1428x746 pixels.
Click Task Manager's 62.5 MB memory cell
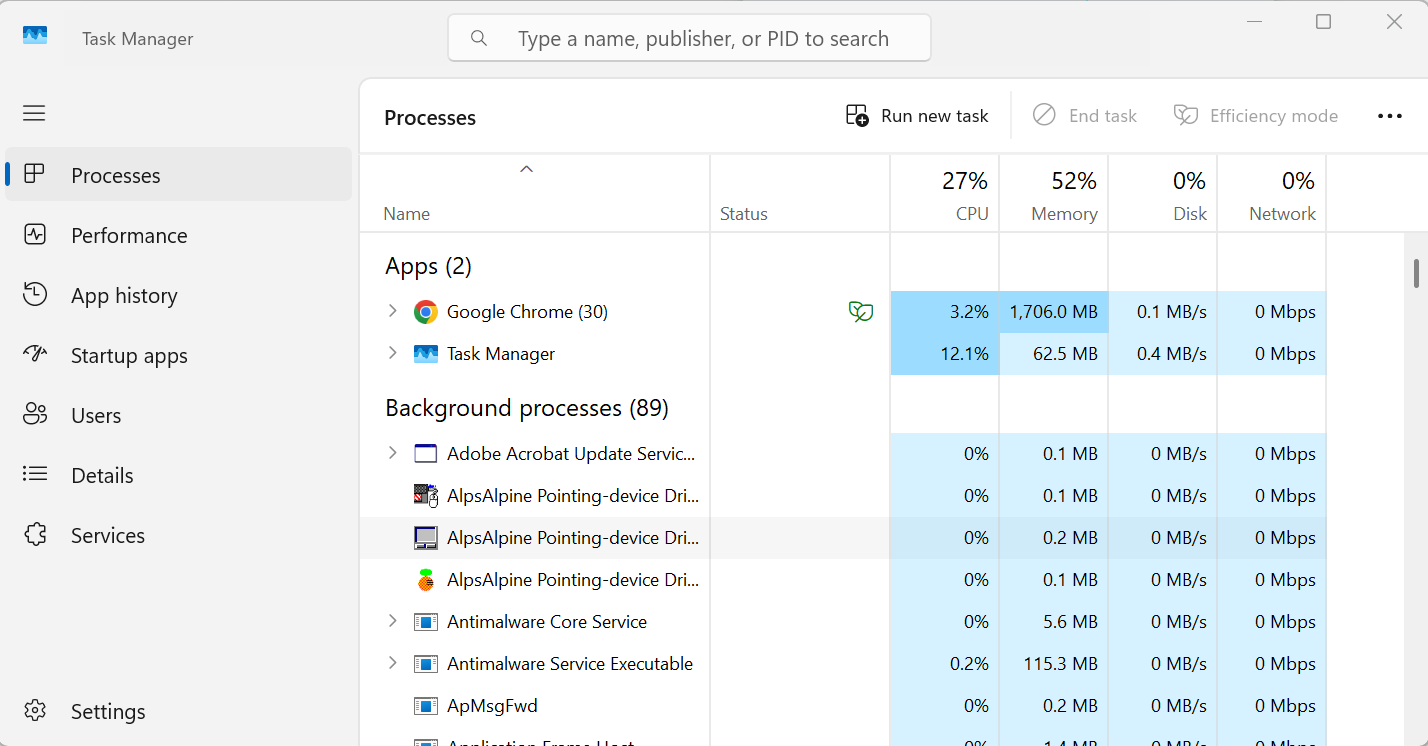[x=1054, y=354]
